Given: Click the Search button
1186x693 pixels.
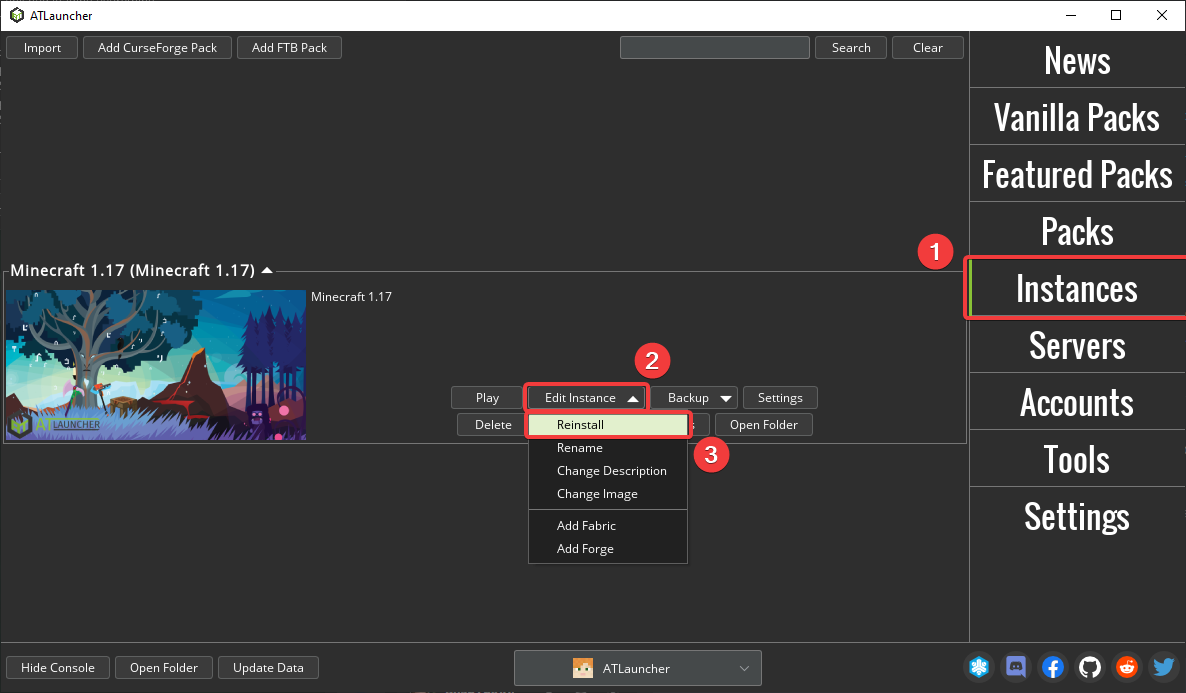Looking at the screenshot, I should pos(851,48).
